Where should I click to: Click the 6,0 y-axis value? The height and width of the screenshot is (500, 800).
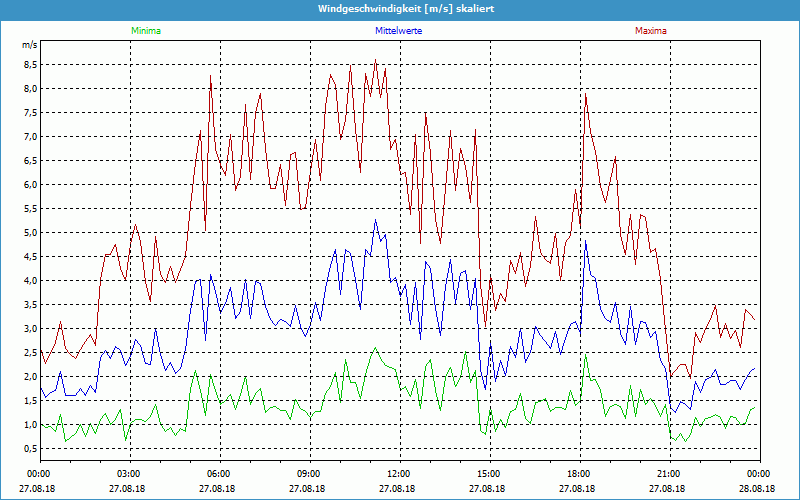click(x=30, y=185)
